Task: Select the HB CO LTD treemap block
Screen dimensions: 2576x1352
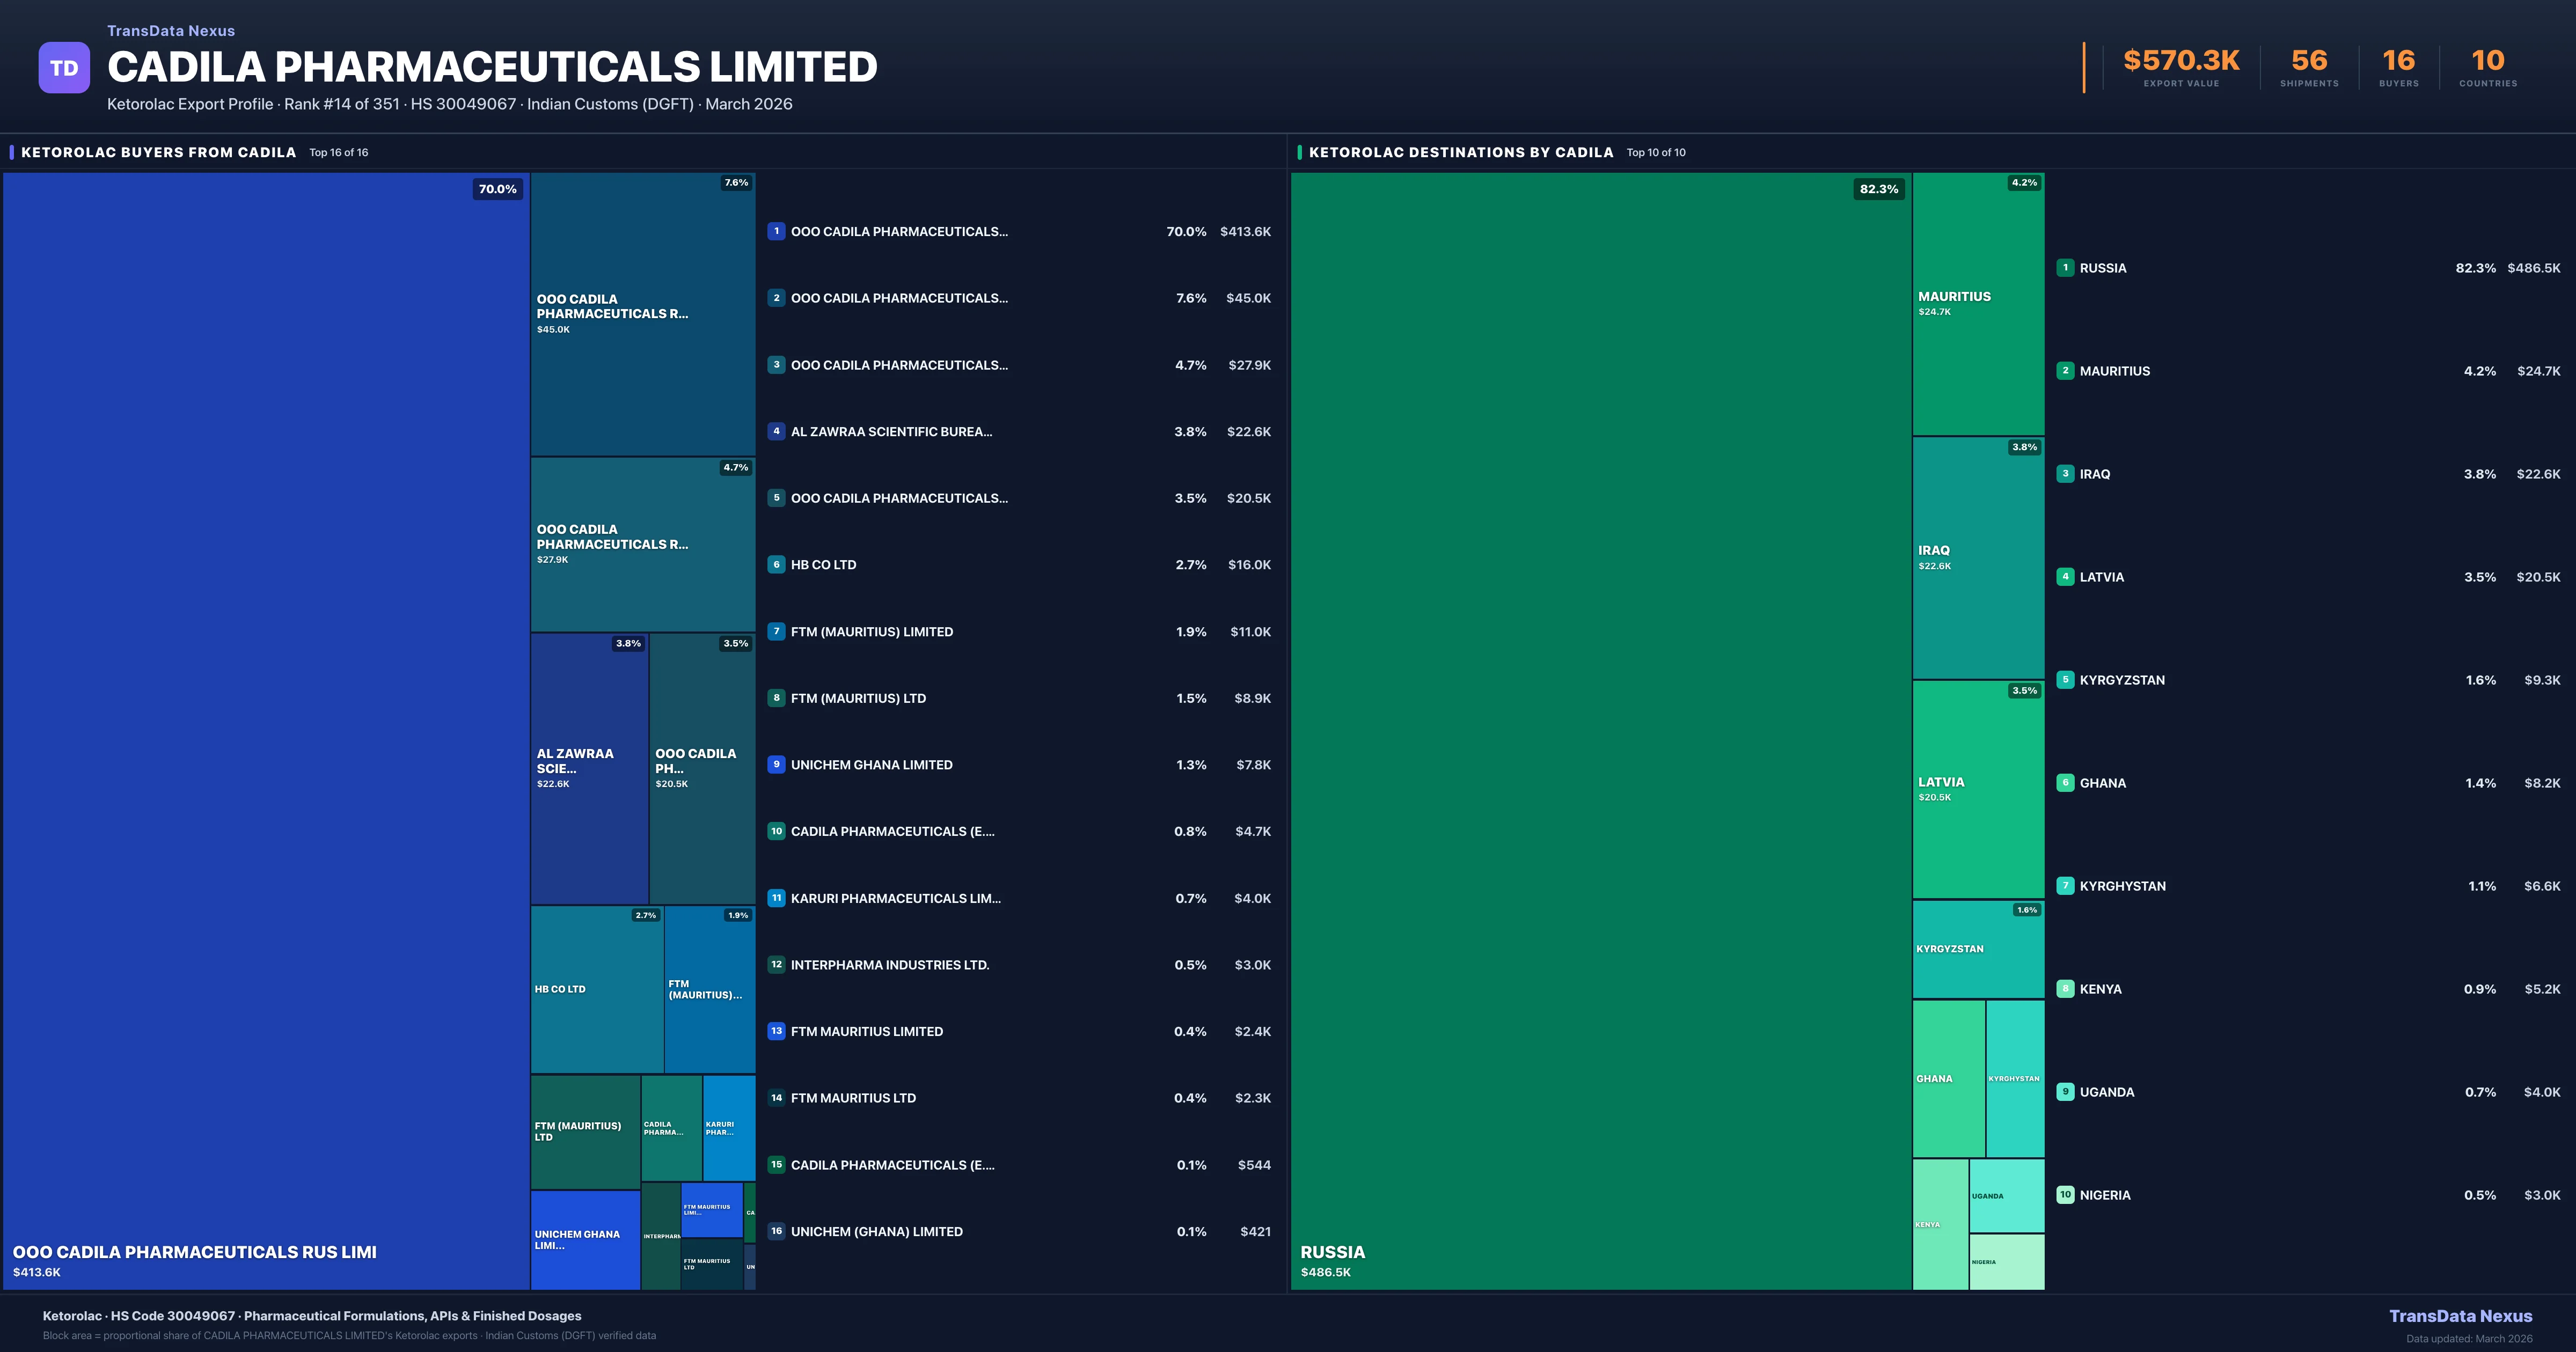Action: click(x=596, y=989)
